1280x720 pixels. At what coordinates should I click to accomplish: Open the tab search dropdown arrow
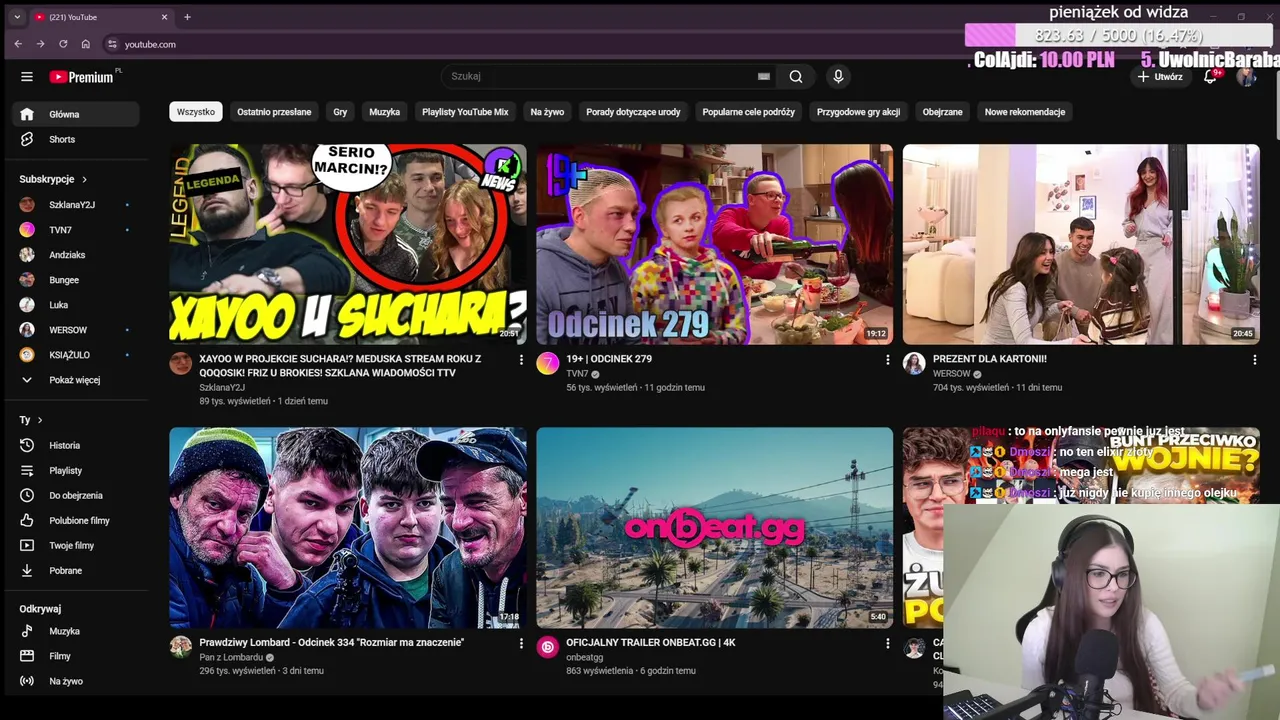pos(17,17)
